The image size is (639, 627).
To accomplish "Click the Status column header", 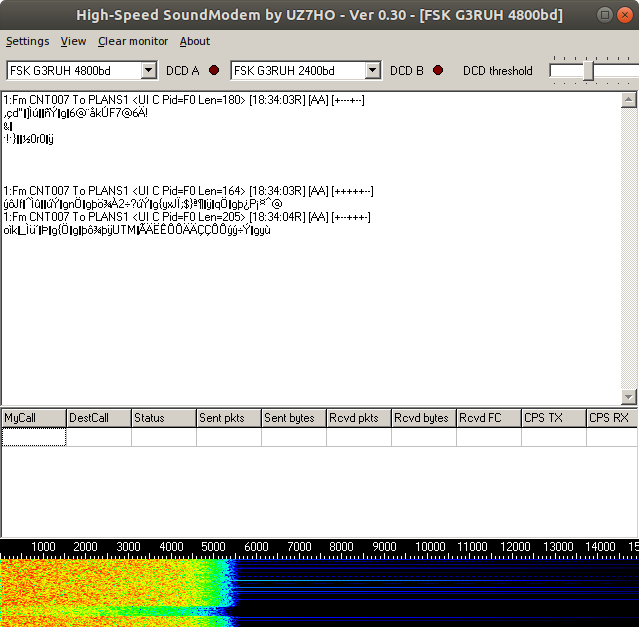I will (164, 418).
